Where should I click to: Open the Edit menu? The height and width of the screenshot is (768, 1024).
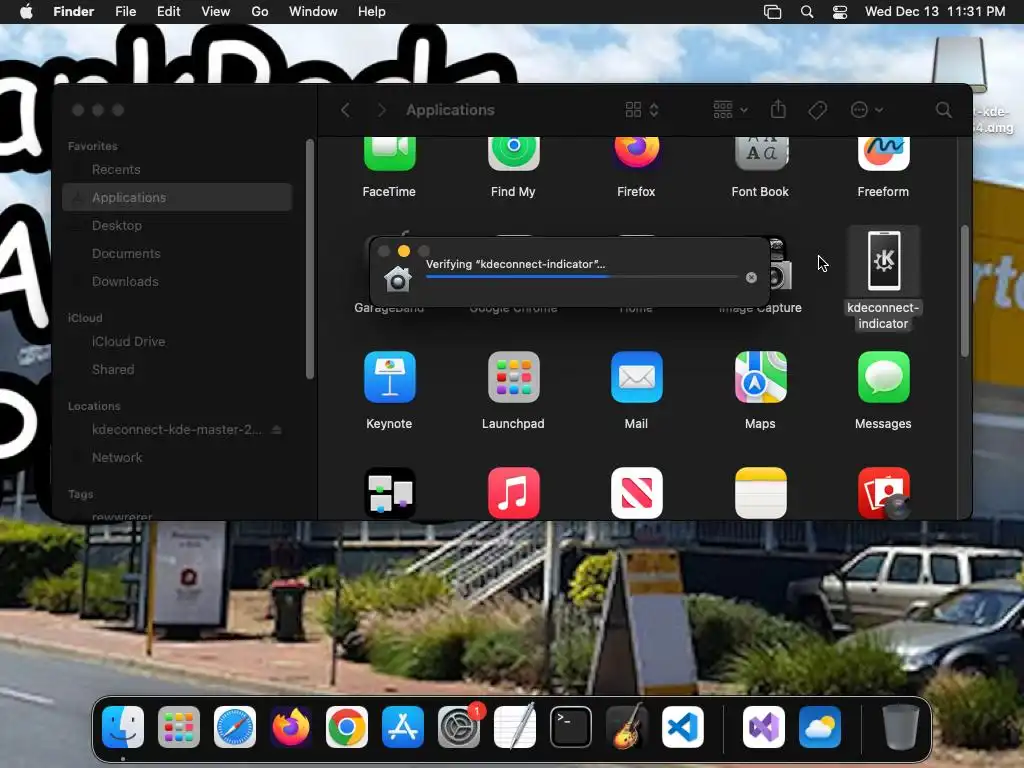pyautogui.click(x=168, y=12)
